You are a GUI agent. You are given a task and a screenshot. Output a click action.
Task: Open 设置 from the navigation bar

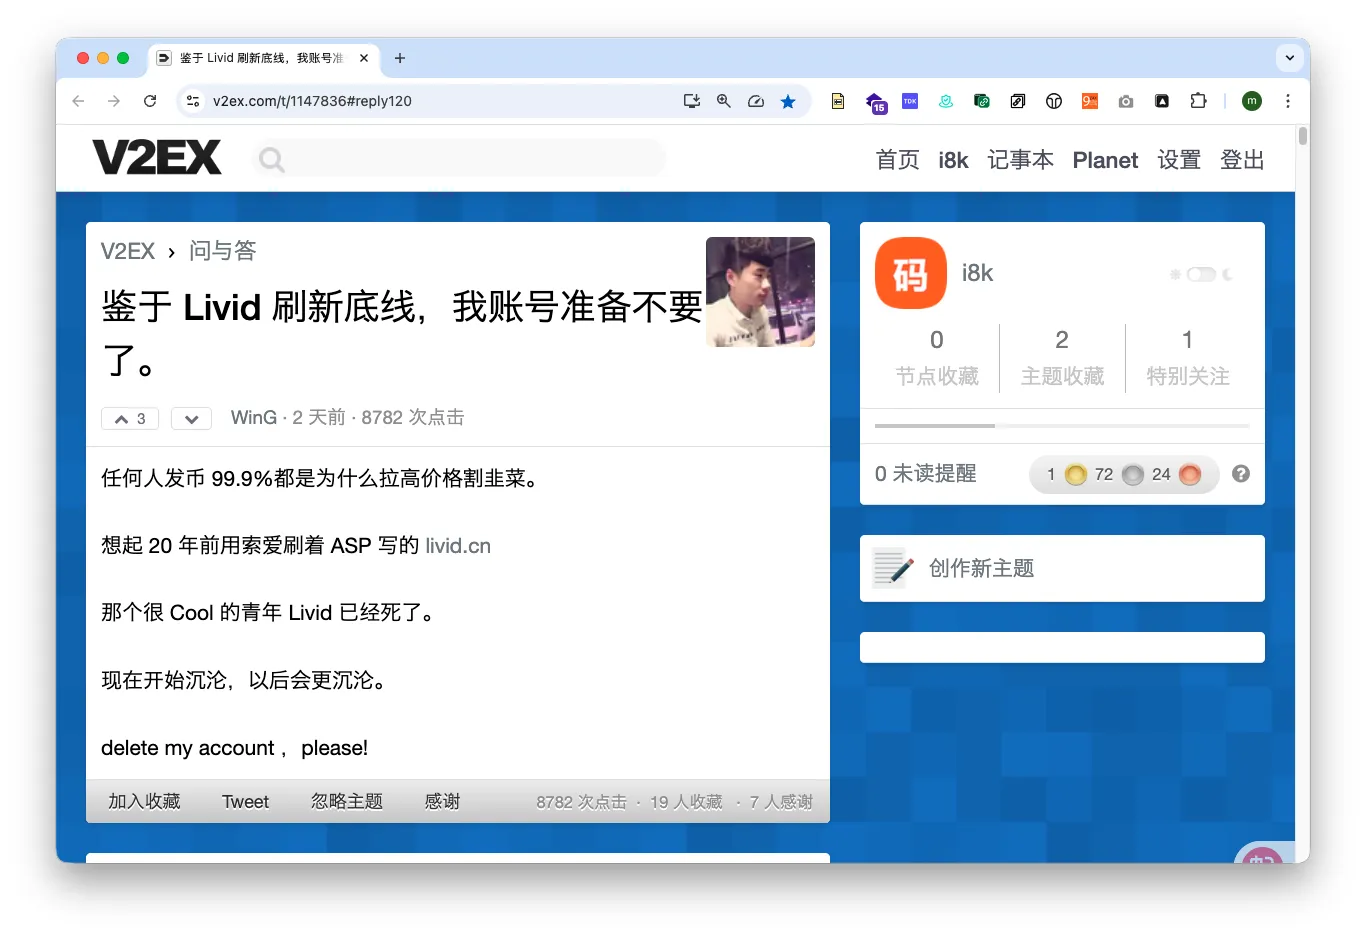point(1178,160)
